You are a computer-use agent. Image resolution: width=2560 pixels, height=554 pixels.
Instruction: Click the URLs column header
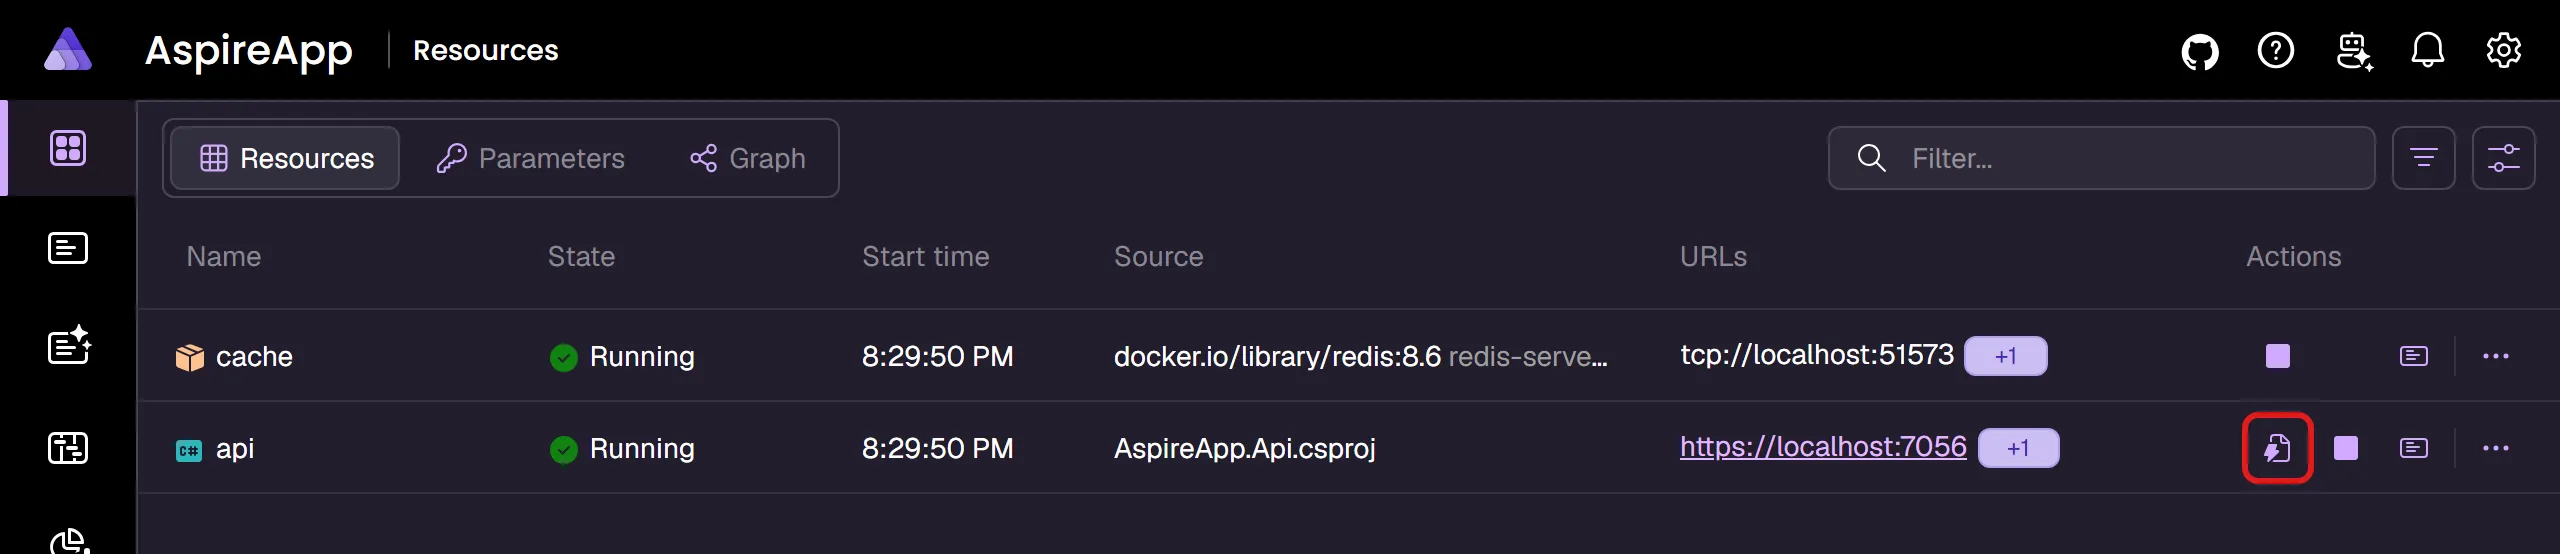coord(1714,257)
